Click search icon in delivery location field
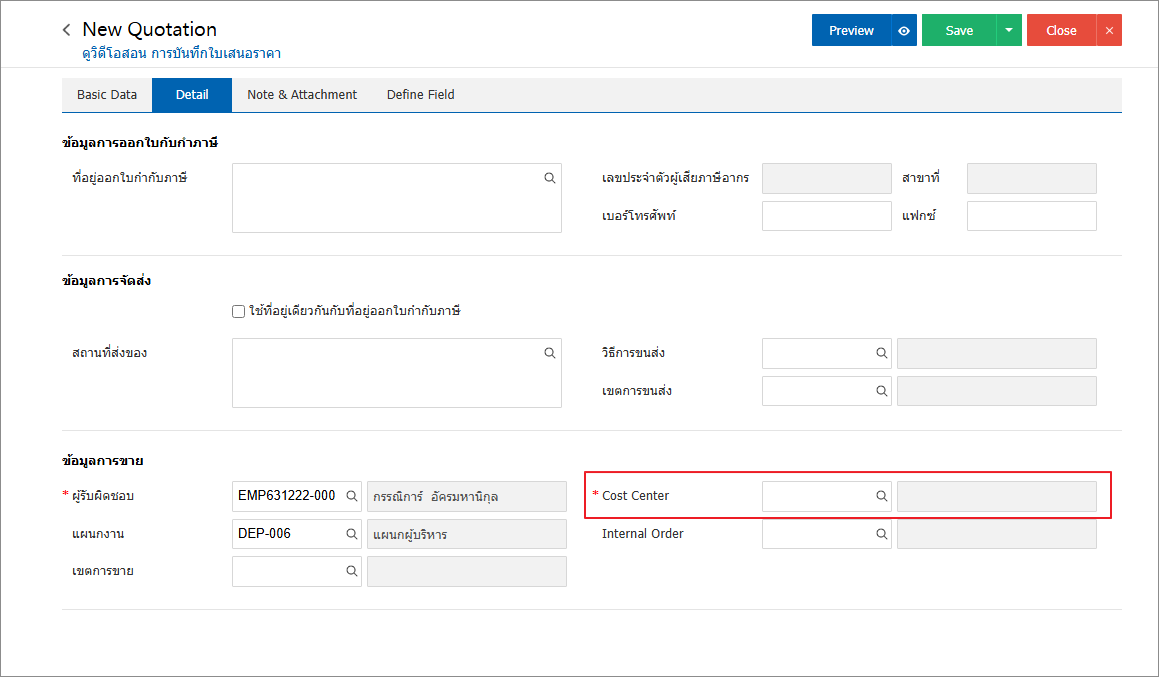This screenshot has height=677, width=1159. (x=550, y=353)
